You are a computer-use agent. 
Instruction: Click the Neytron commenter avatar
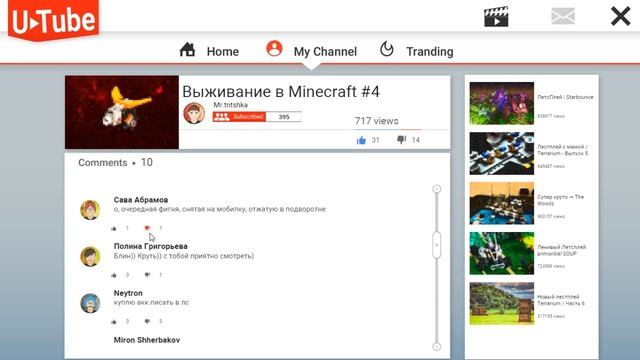[90, 303]
